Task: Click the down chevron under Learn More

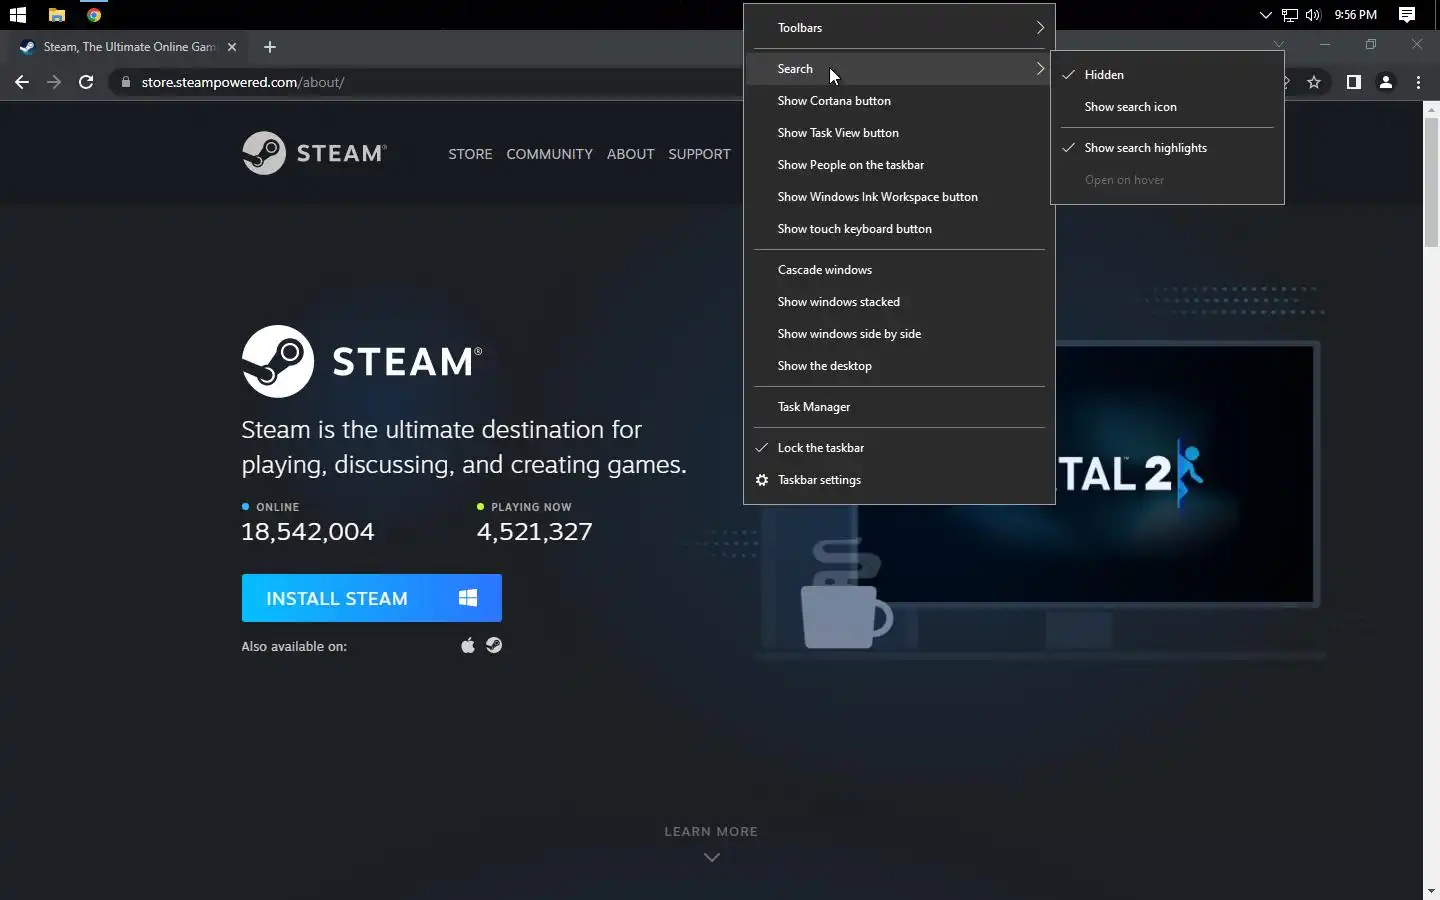Action: pyautogui.click(x=711, y=857)
